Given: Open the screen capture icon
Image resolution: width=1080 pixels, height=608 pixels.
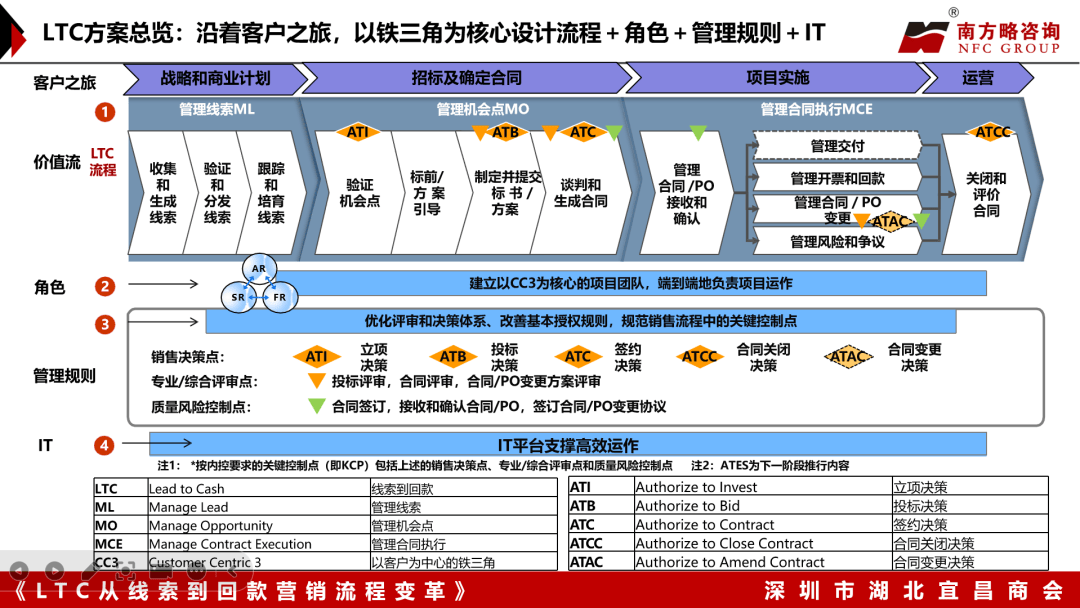Looking at the screenshot, I should pos(125,570).
